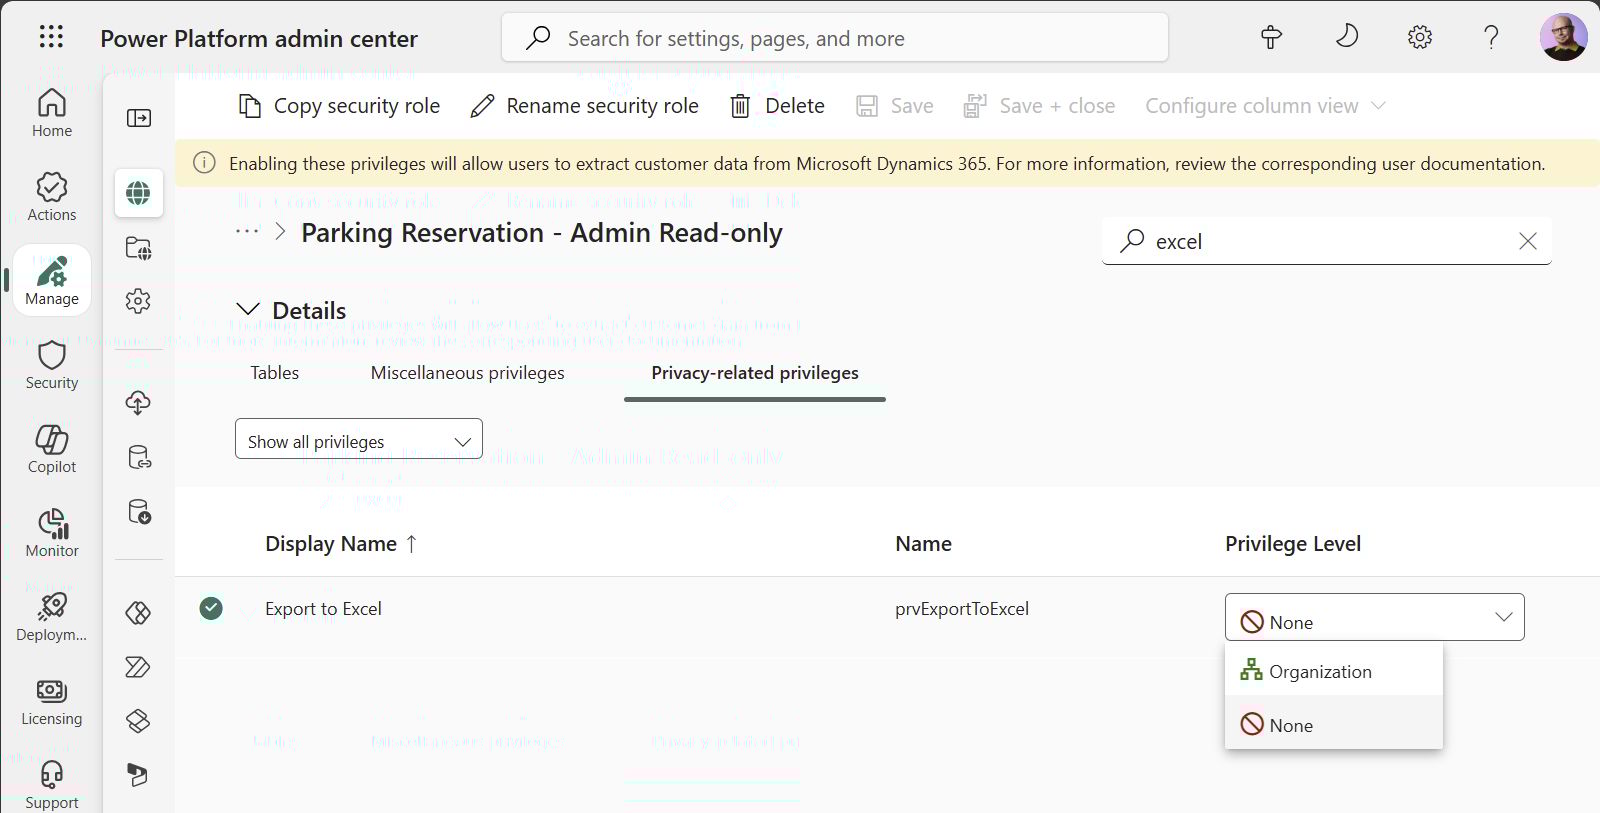Switch to Miscellaneous privileges tab
Image resolution: width=1600 pixels, height=813 pixels.
[x=468, y=373]
